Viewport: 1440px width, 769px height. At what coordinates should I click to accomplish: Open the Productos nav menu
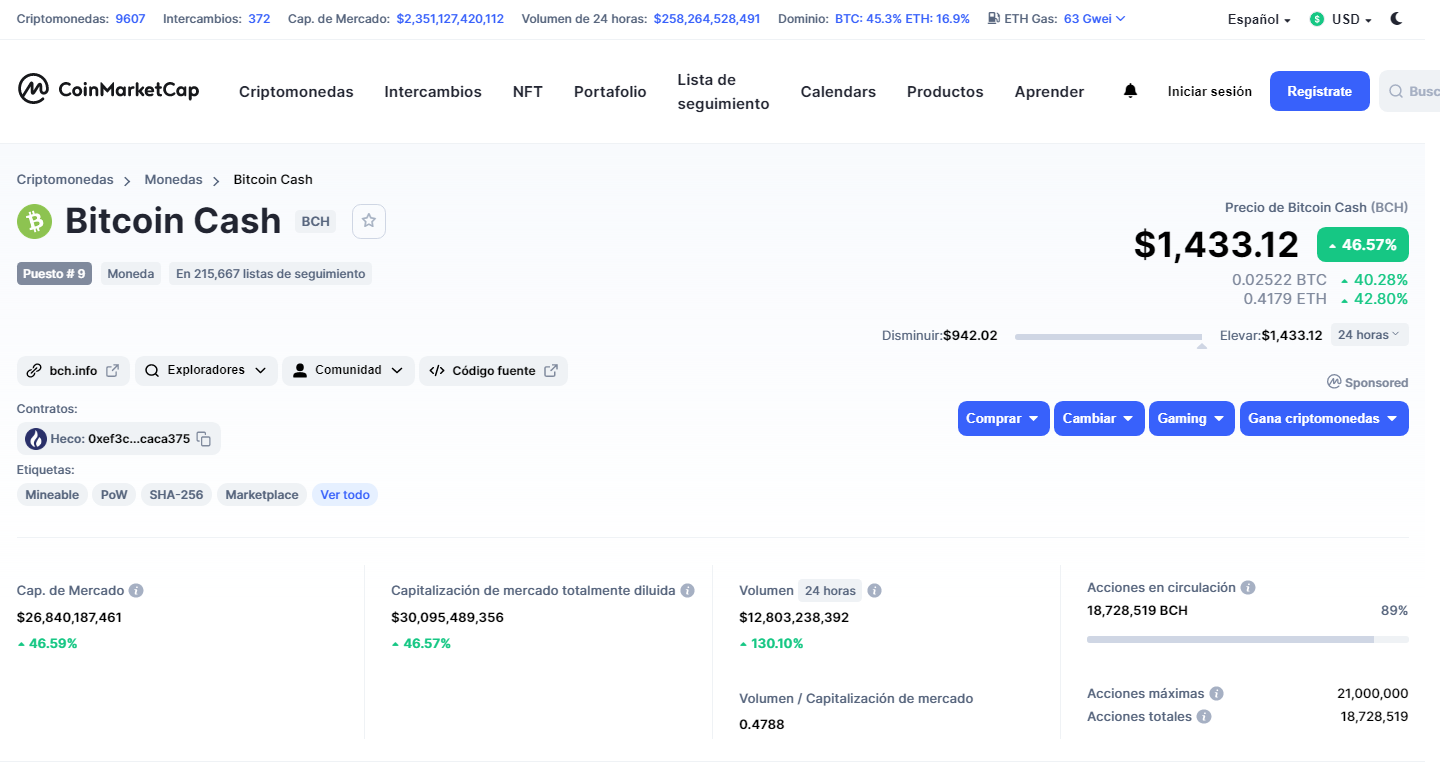click(945, 91)
